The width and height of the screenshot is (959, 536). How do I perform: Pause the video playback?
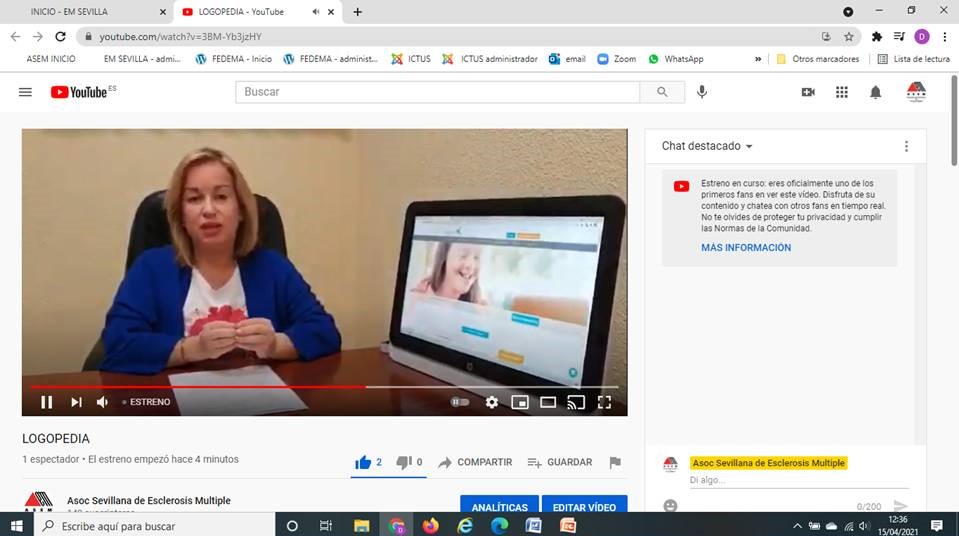46,402
